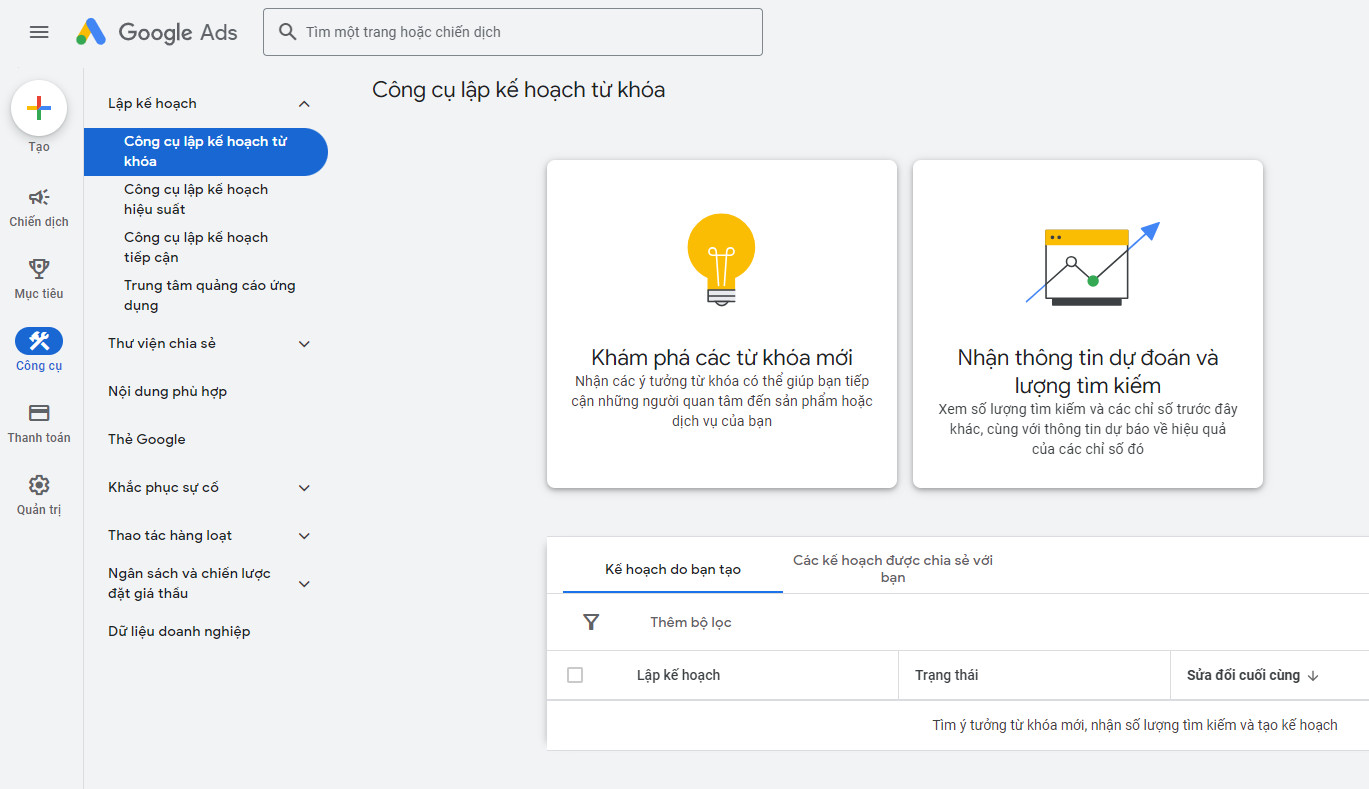1369x789 pixels.
Task: Collapse the Lập kế hoạch section
Action: 304,103
